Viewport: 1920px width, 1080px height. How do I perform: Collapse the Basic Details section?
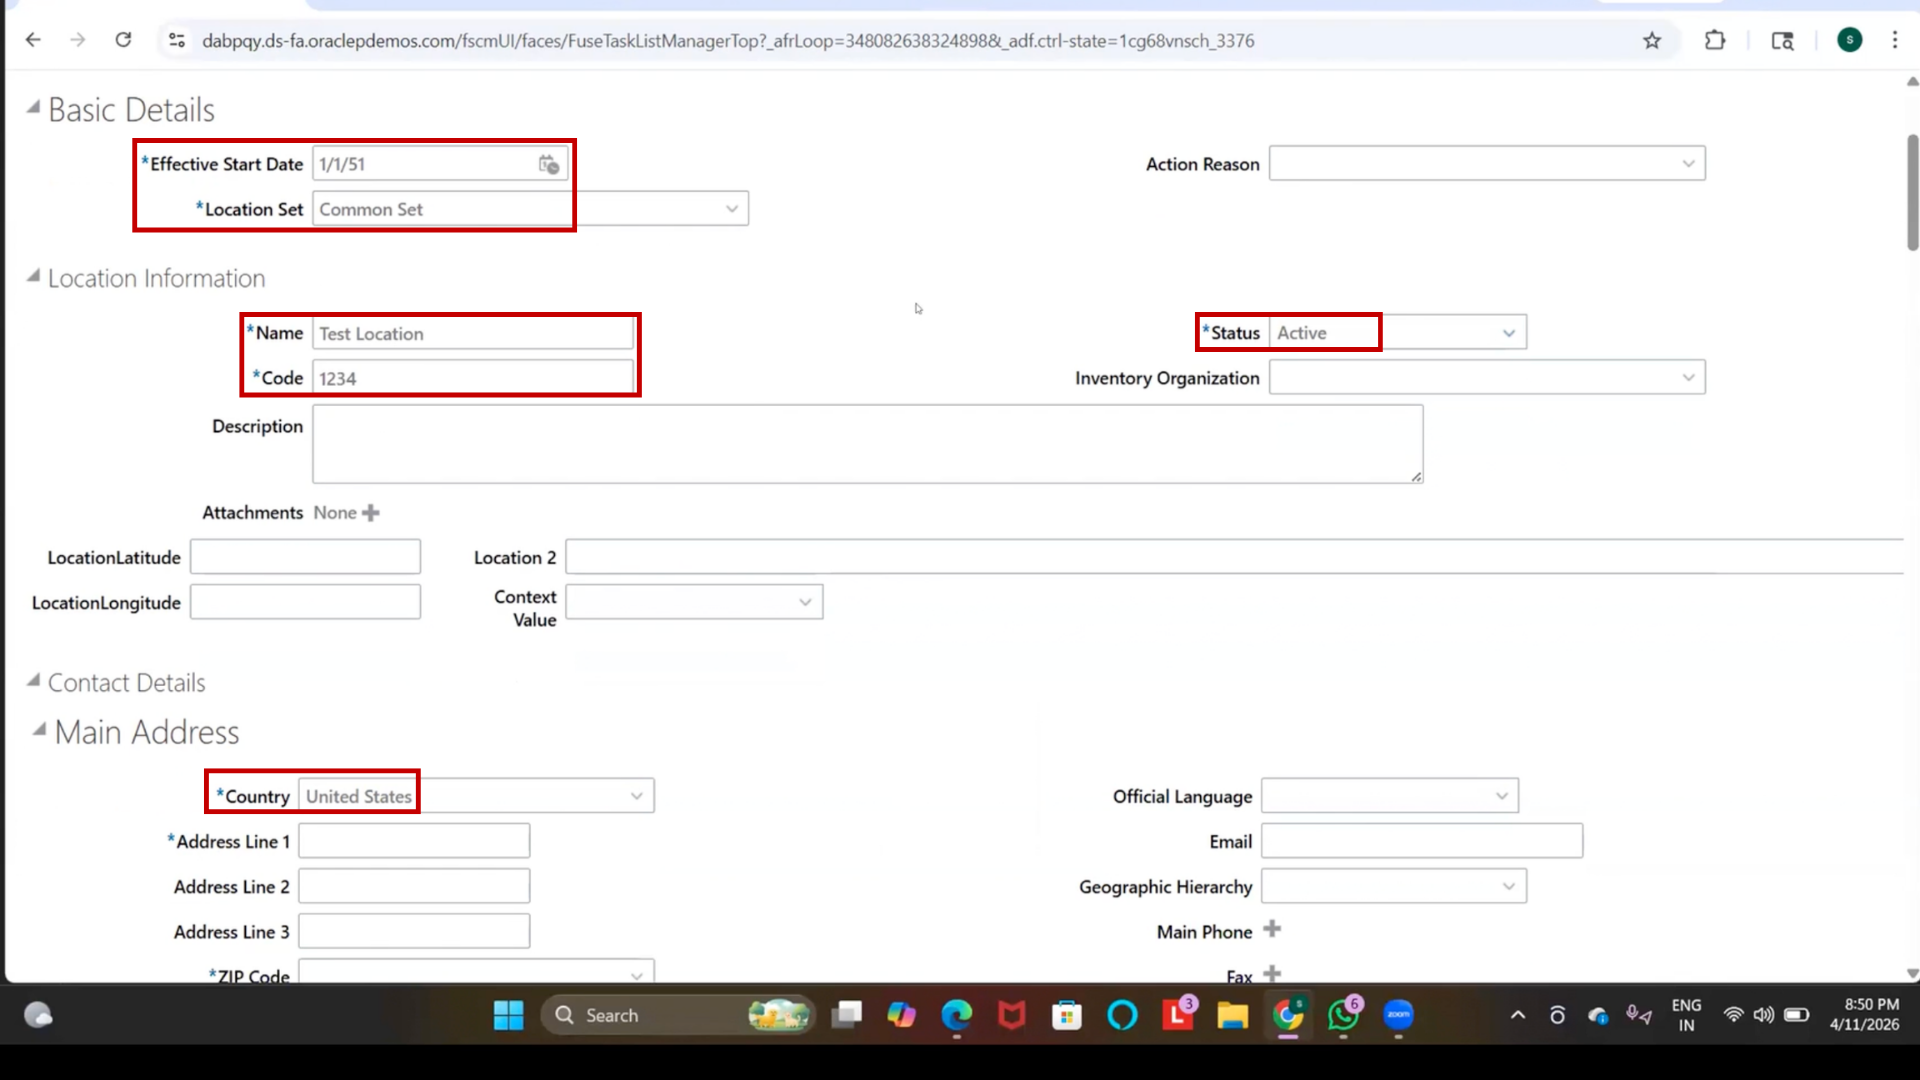pyautogui.click(x=33, y=107)
